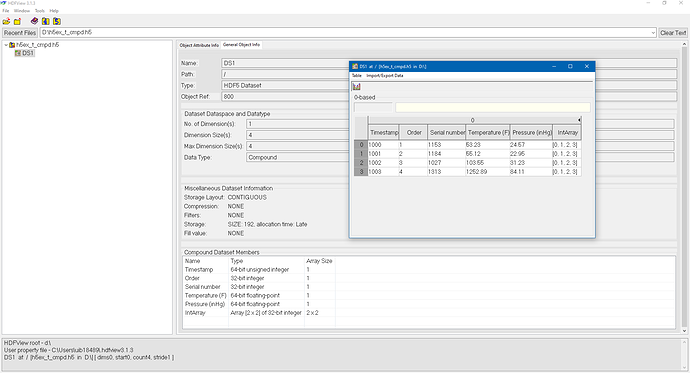Open the Tools menu
690x373 pixels.
point(40,11)
